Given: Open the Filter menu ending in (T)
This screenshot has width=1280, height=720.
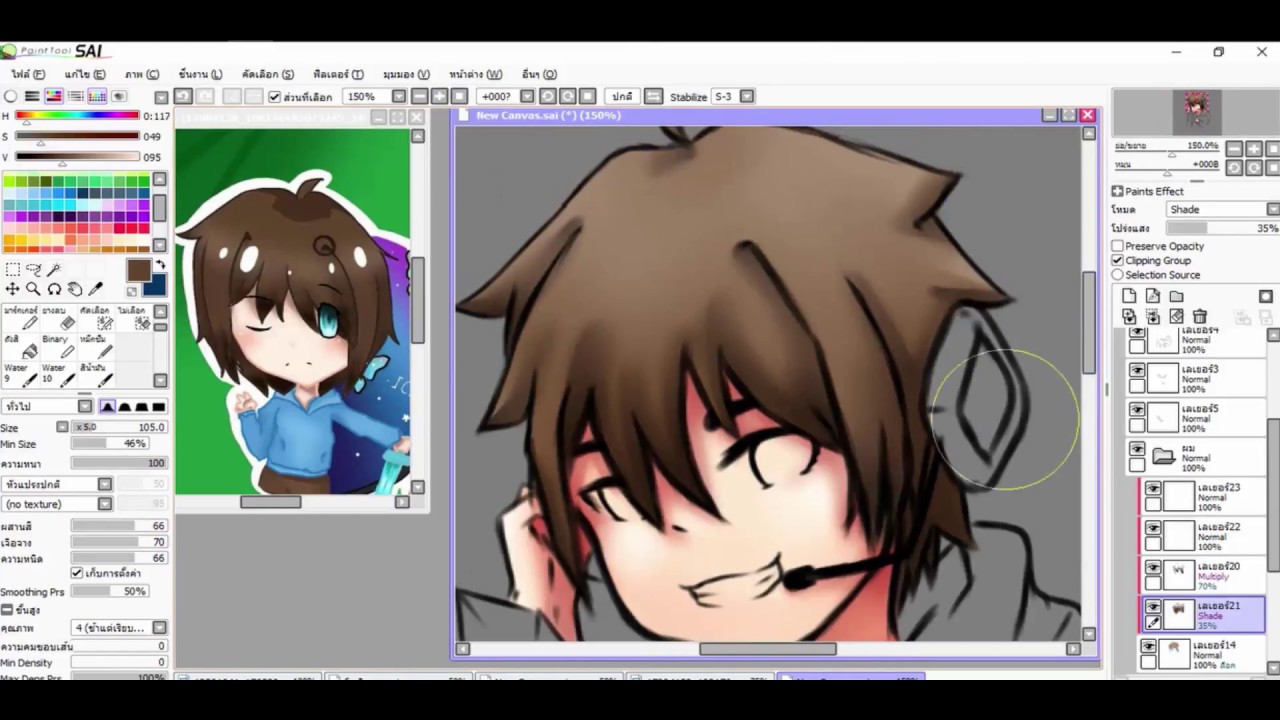Looking at the screenshot, I should pos(338,74).
